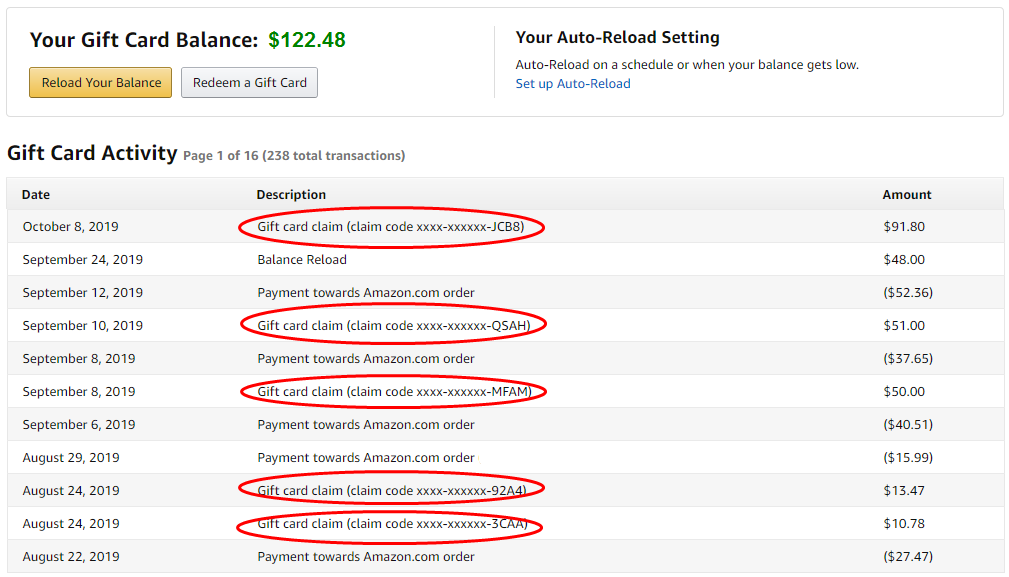Click the August 22 Amazon.com order payment
The width and height of the screenshot is (1009, 577).
click(366, 557)
